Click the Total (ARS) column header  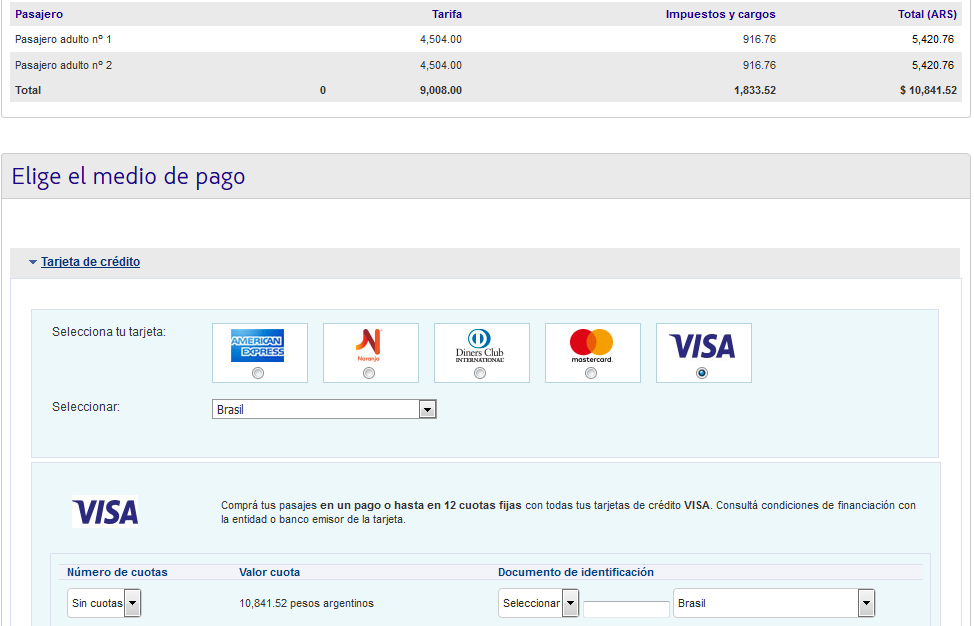tap(927, 14)
